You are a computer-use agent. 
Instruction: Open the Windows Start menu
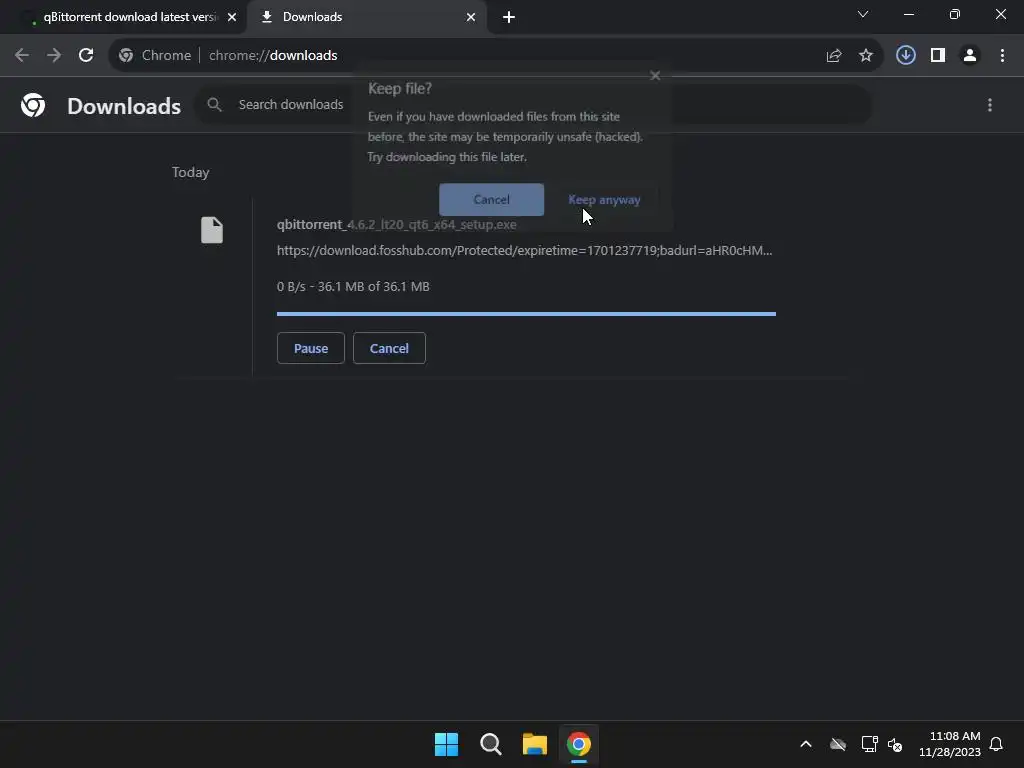click(447, 744)
